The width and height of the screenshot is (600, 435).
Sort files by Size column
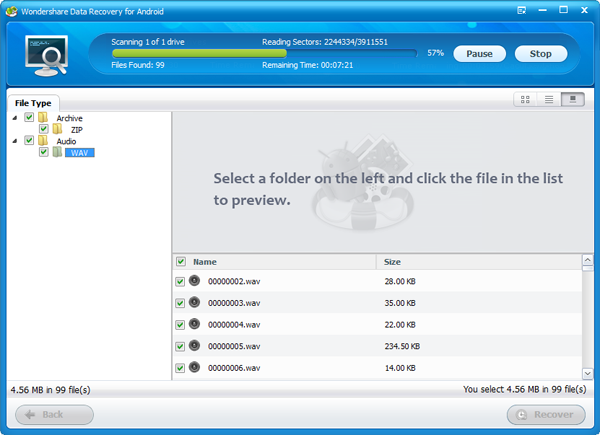pos(478,262)
